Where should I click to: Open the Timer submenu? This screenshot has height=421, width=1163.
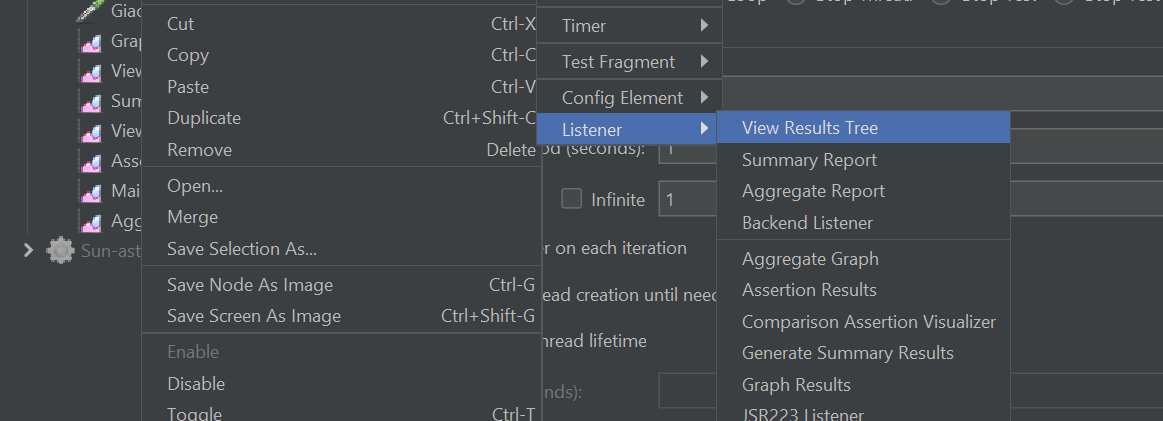629,26
